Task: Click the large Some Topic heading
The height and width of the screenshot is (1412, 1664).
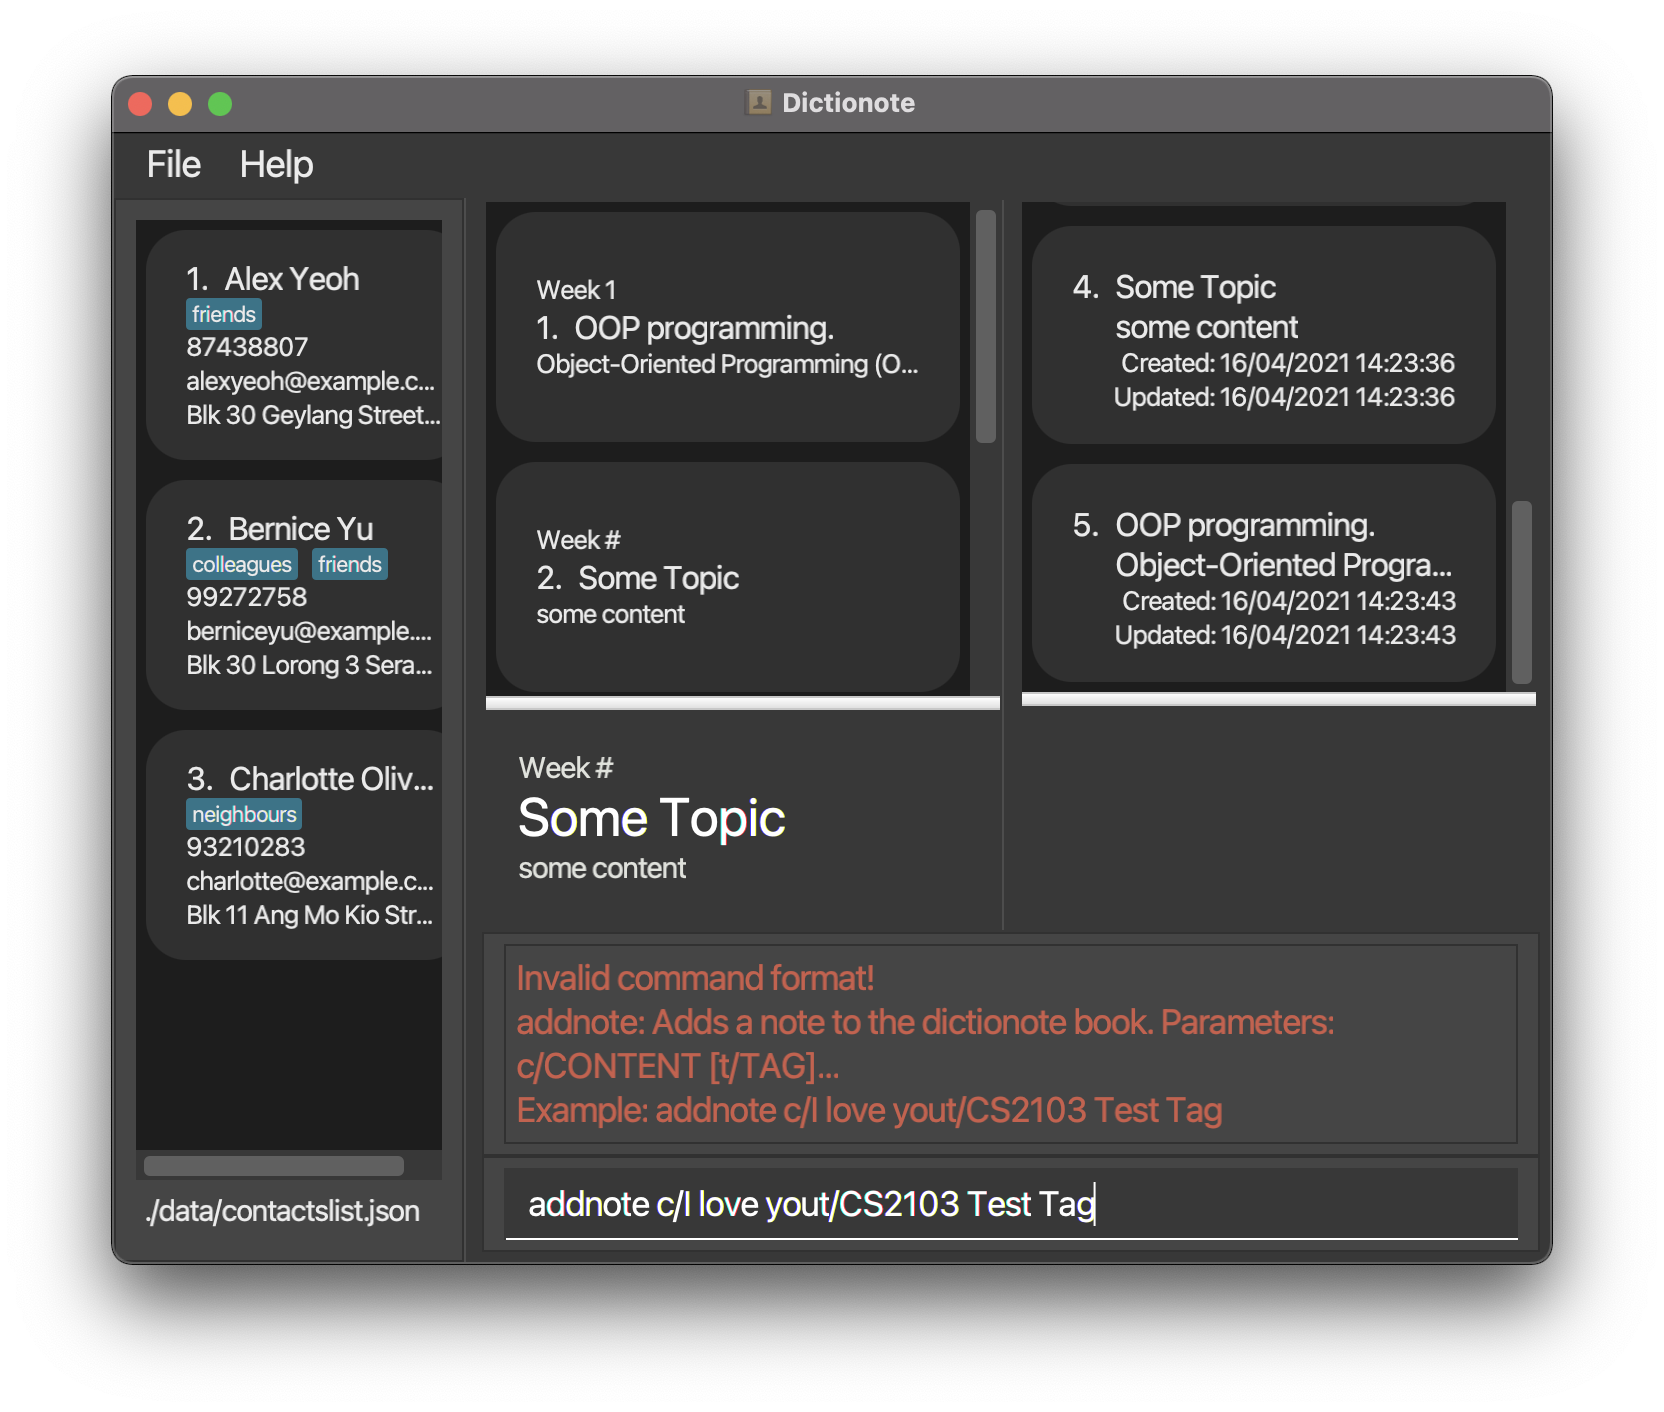Action: (x=652, y=818)
